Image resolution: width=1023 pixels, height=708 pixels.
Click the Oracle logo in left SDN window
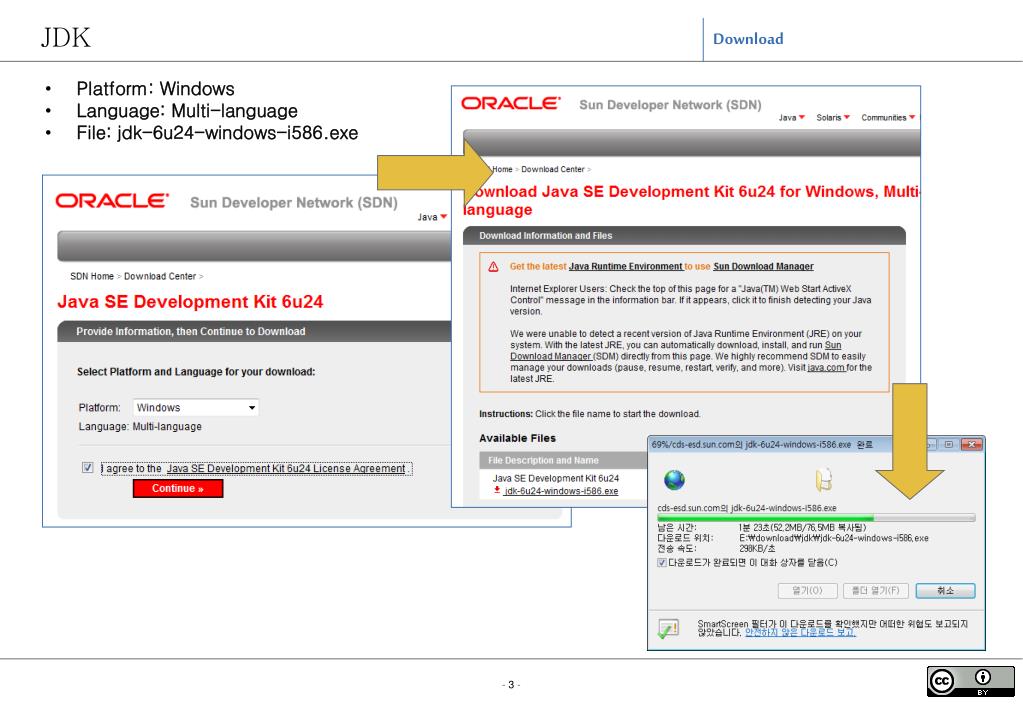112,201
